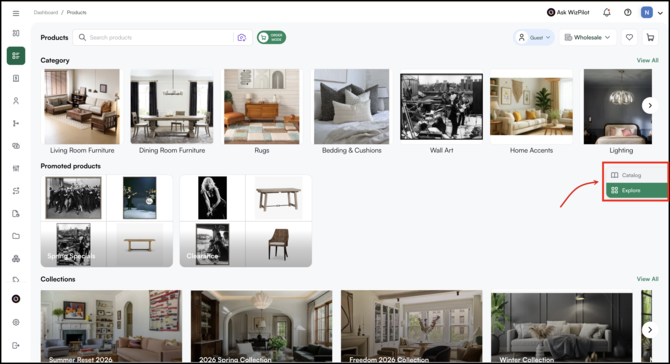The image size is (670, 364).
Task: Open the Wholesale price list dropdown
Action: [588, 38]
